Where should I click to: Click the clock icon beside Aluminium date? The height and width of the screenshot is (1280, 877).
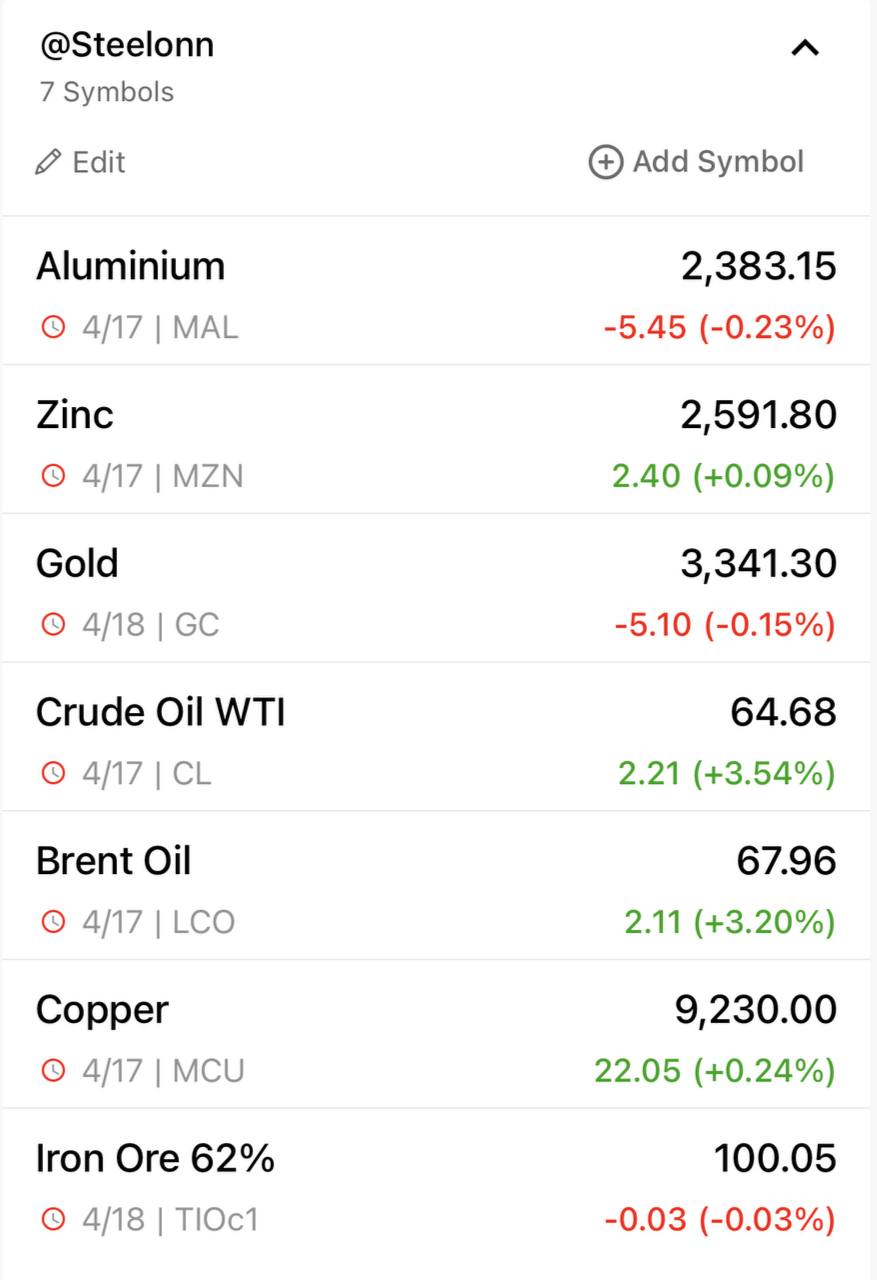point(53,327)
